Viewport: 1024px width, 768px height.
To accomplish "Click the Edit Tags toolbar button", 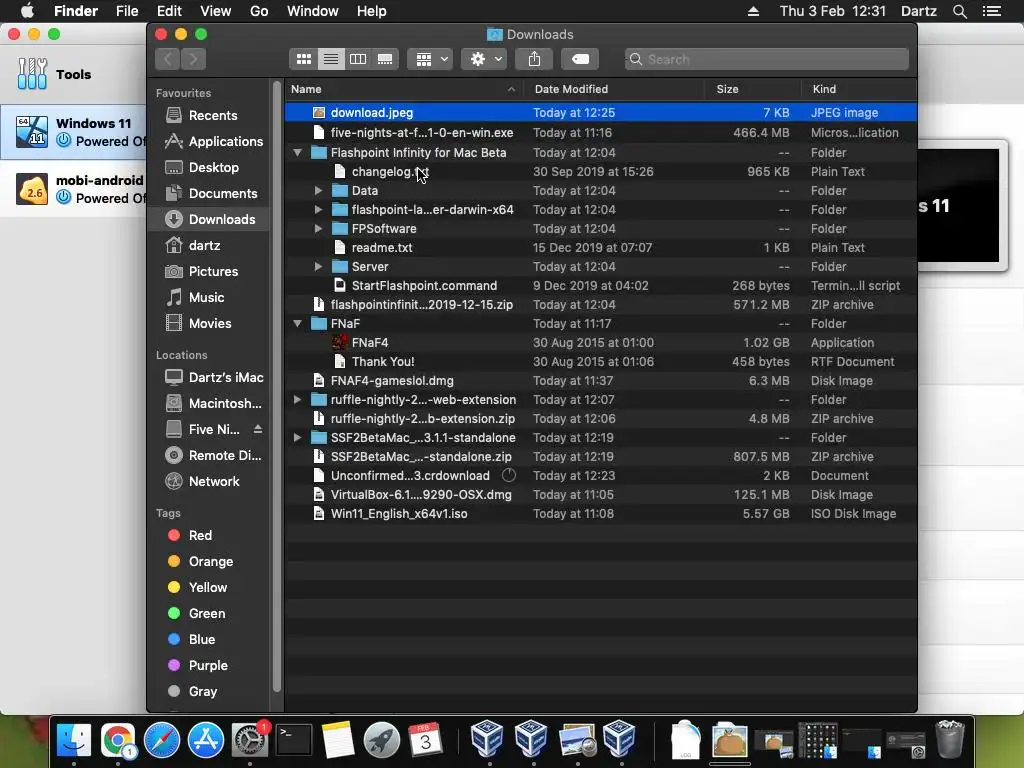I will pos(580,59).
